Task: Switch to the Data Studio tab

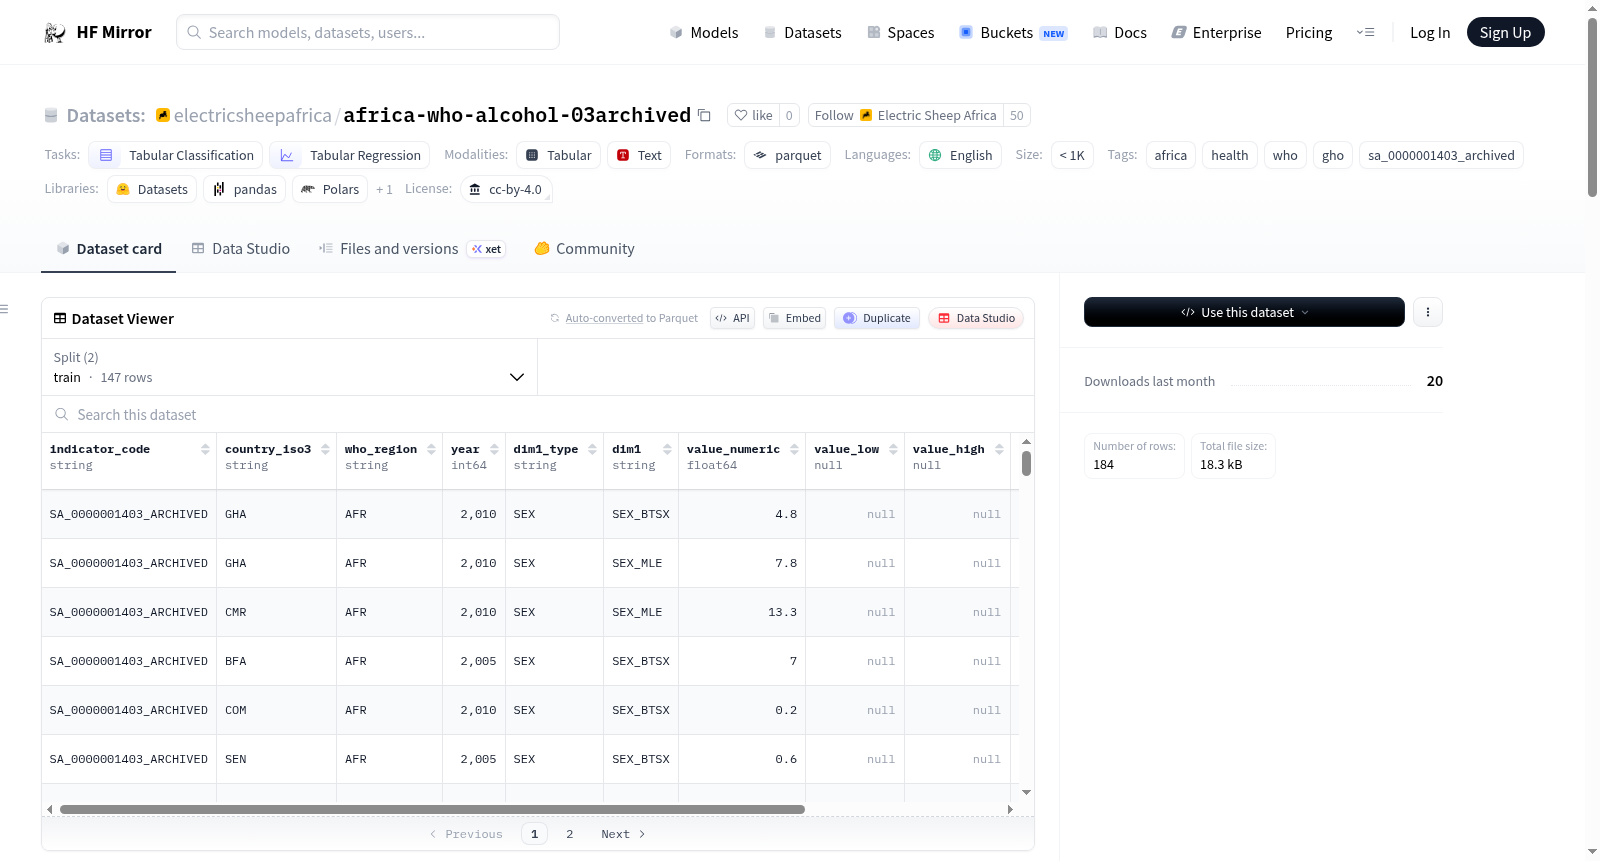Action: (241, 249)
